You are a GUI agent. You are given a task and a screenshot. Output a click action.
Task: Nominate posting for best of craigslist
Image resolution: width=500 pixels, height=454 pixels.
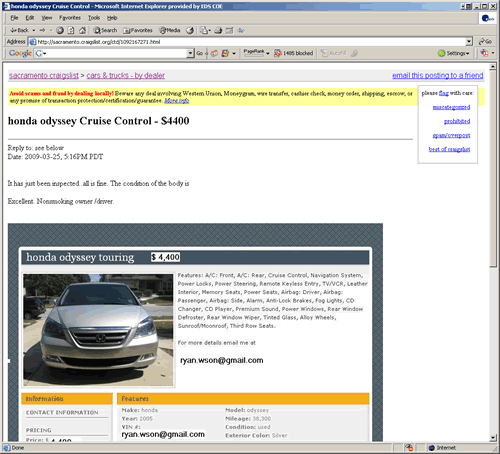[449, 149]
